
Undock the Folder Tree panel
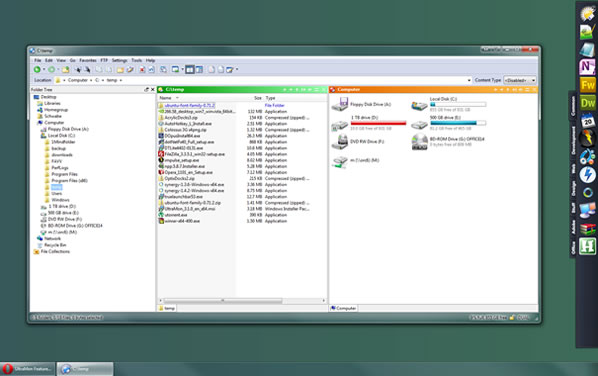tap(146, 90)
